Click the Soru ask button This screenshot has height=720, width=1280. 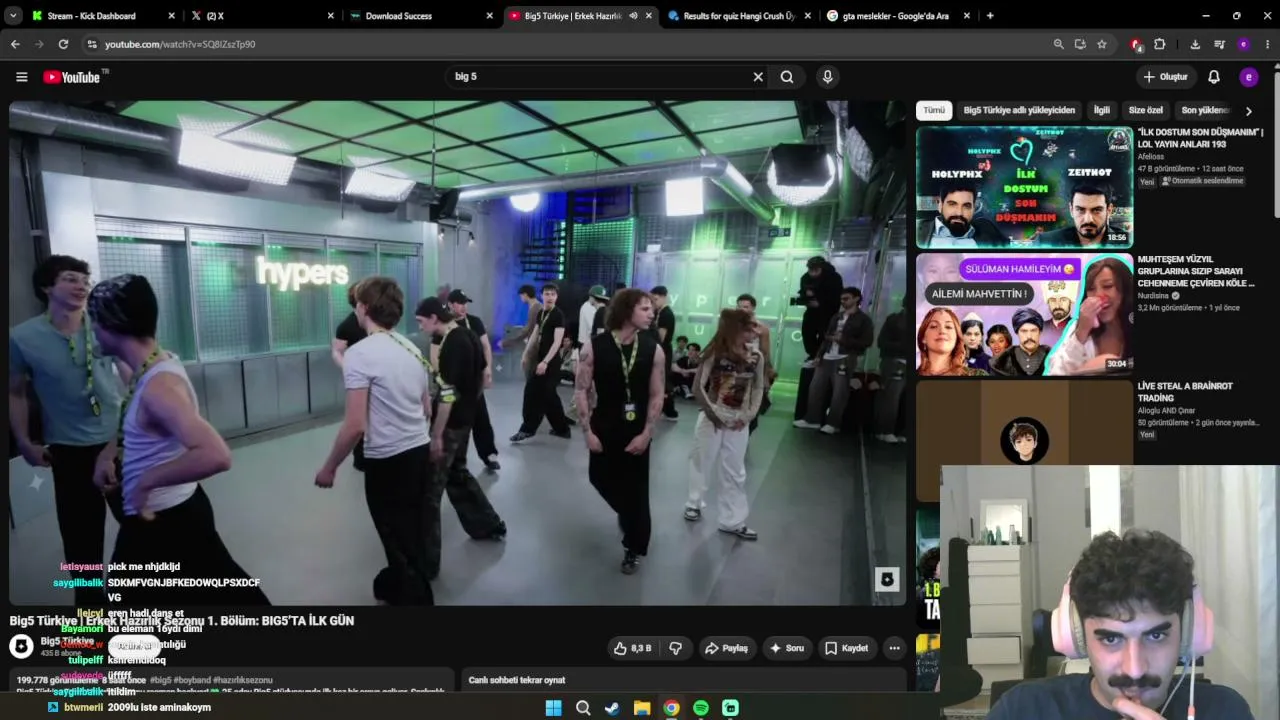pyautogui.click(x=786, y=648)
